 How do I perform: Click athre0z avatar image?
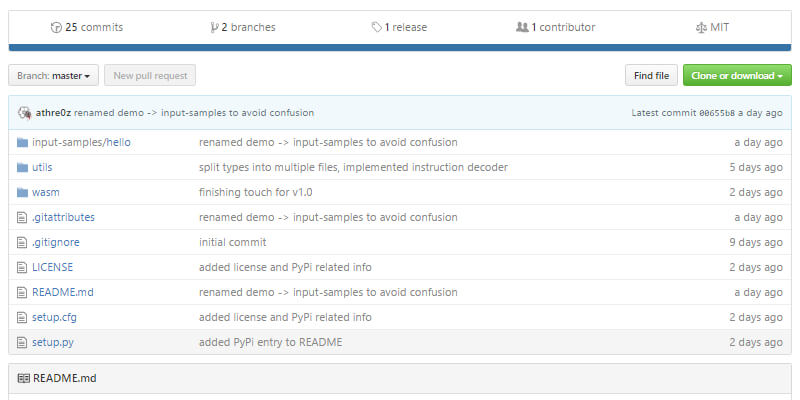[24, 112]
